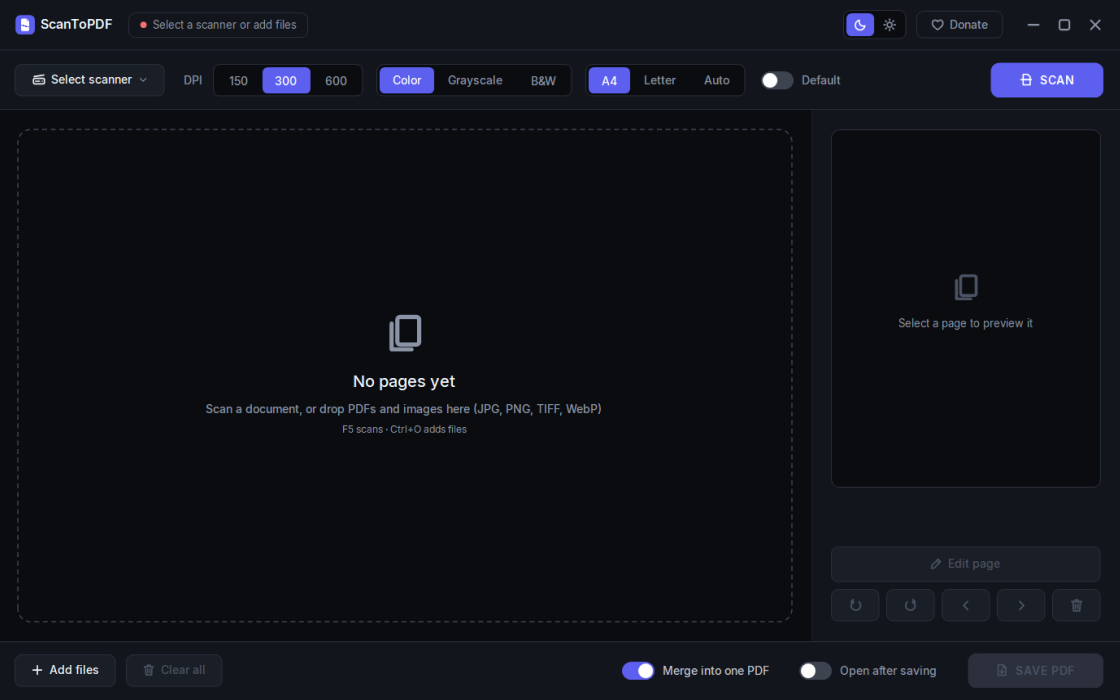The height and width of the screenshot is (700, 1120).
Task: Select Letter paper size
Action: [659, 80]
